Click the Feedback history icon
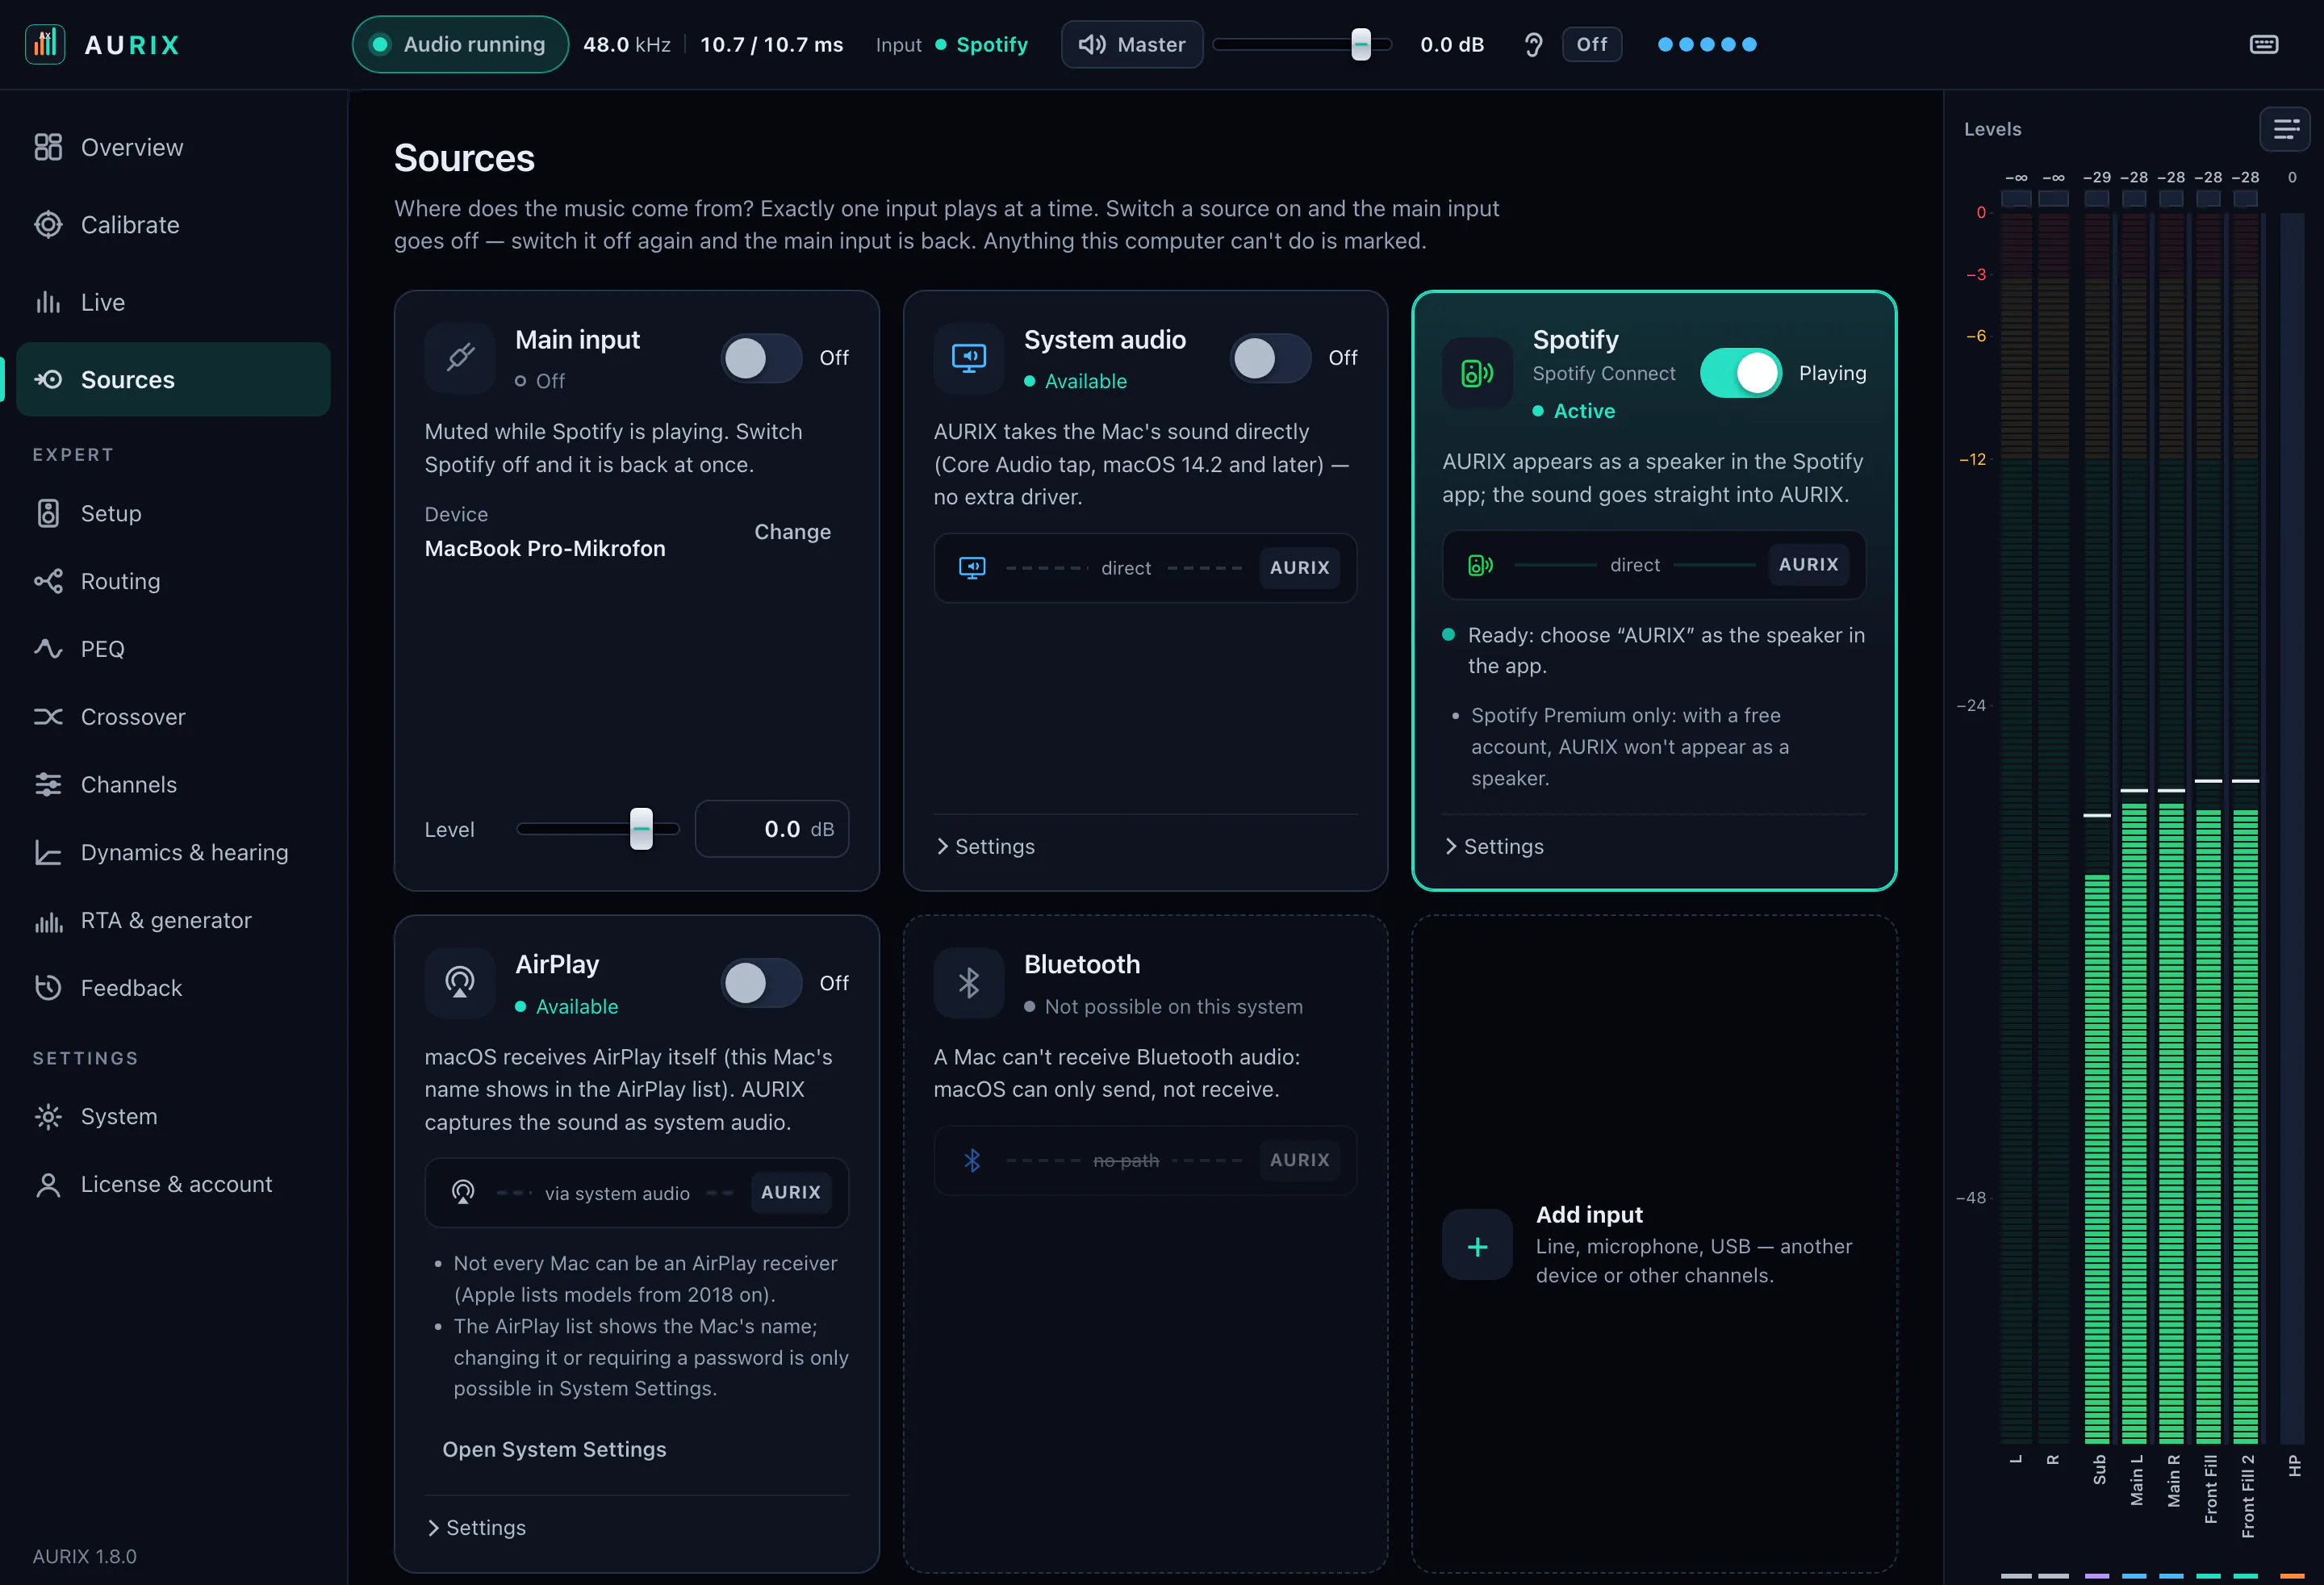Image resolution: width=2324 pixels, height=1585 pixels. click(48, 988)
